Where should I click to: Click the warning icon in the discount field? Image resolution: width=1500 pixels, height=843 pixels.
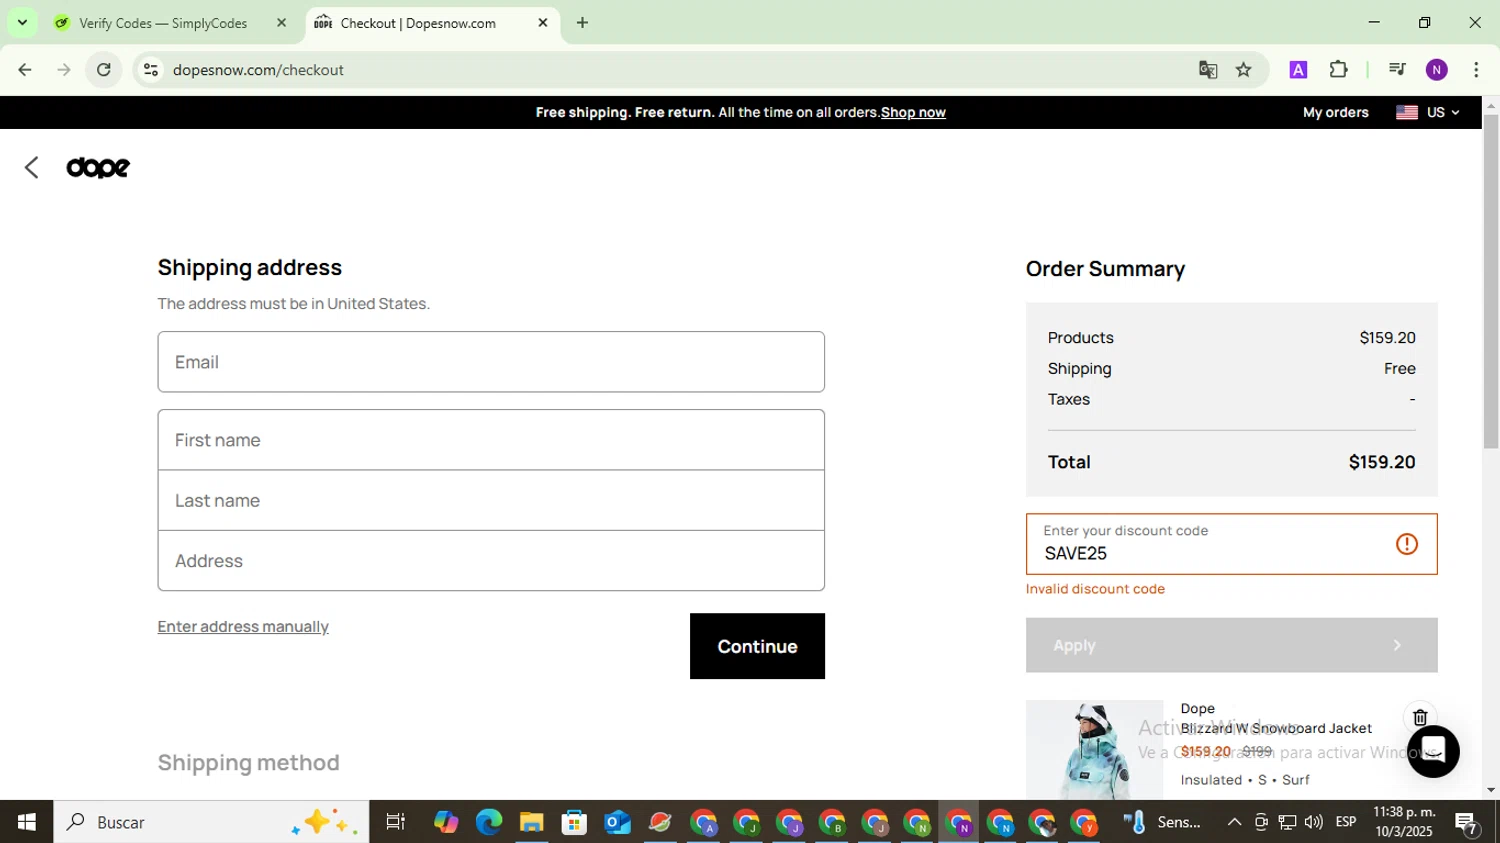(1407, 544)
